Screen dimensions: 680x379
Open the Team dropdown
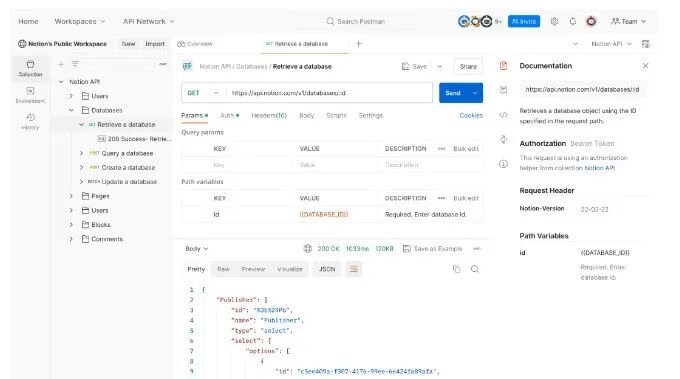click(628, 21)
